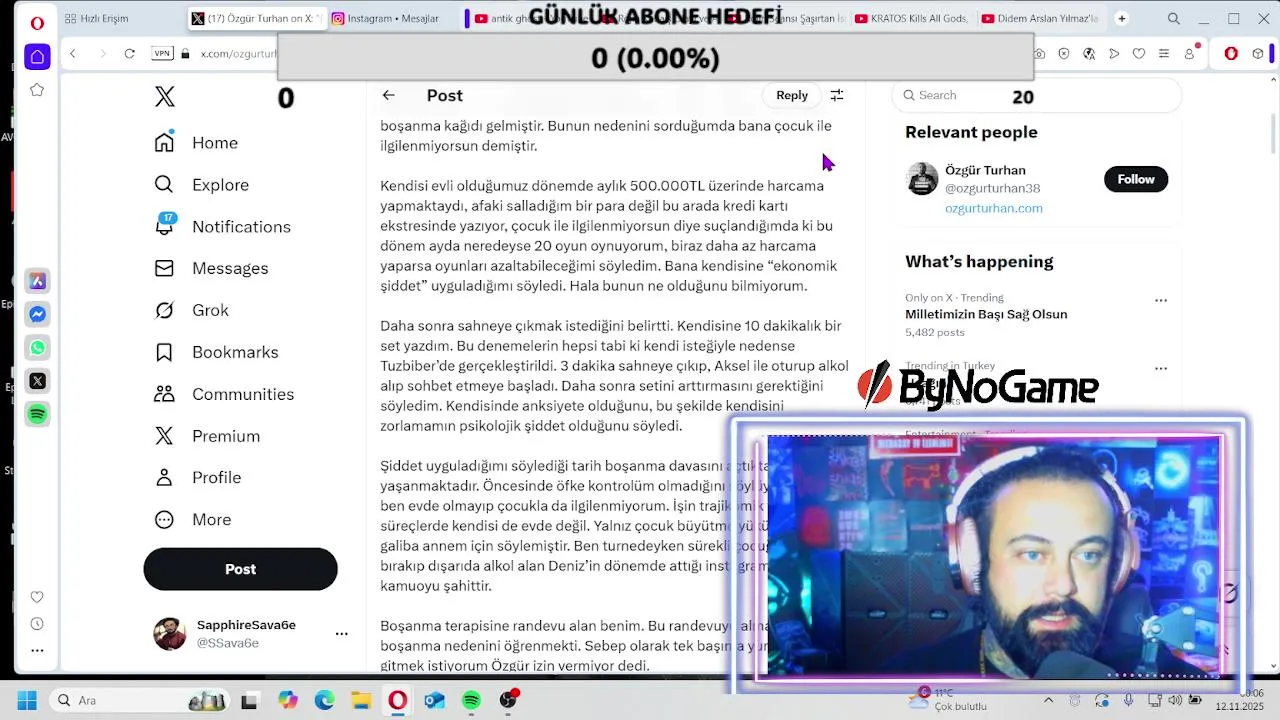Open Opera sidebar three-dot settings

tap(37, 650)
